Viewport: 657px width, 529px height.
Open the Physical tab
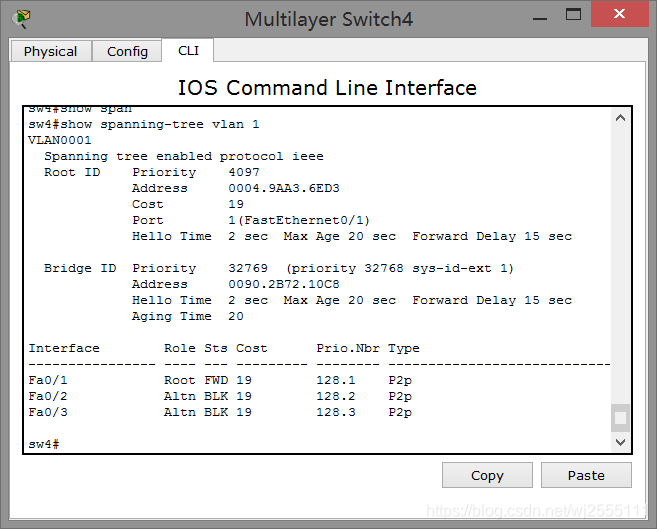(x=51, y=52)
